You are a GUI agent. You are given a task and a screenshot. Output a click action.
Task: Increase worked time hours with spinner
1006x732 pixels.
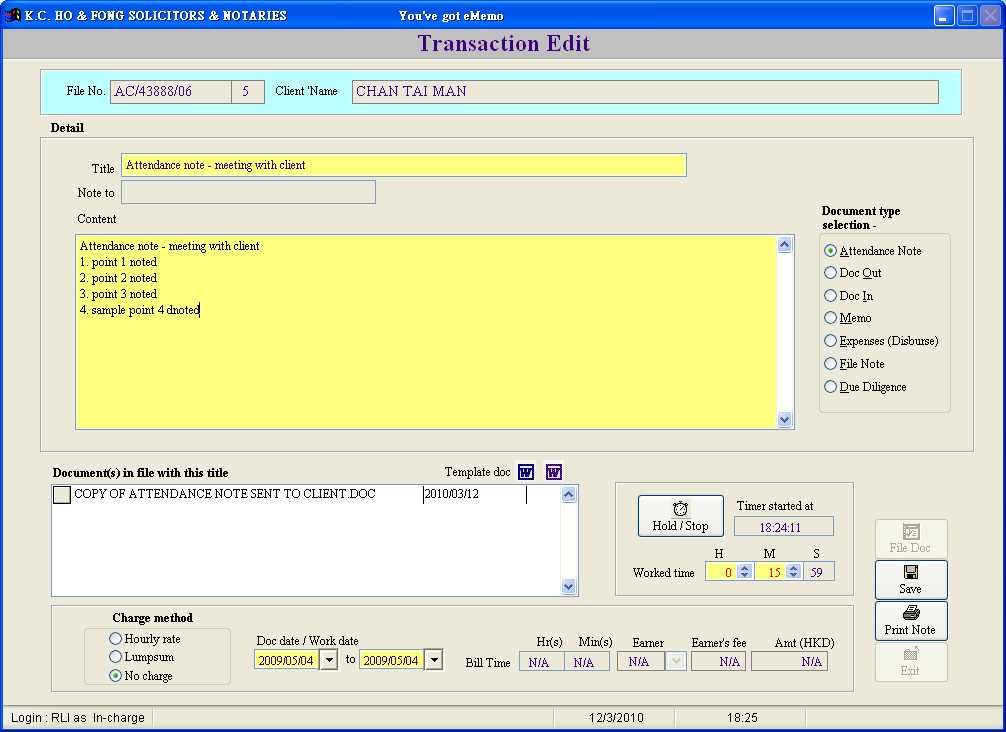(x=744, y=568)
